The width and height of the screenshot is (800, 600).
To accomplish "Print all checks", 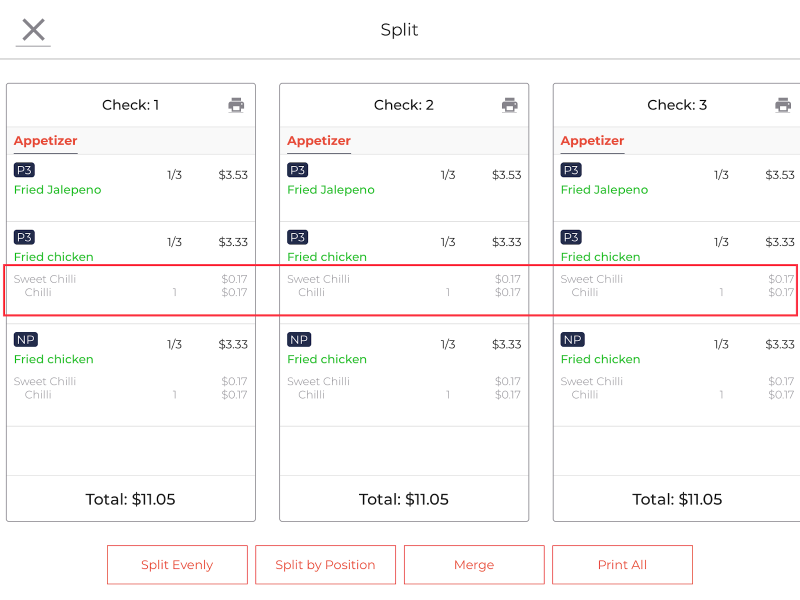I will [x=622, y=564].
